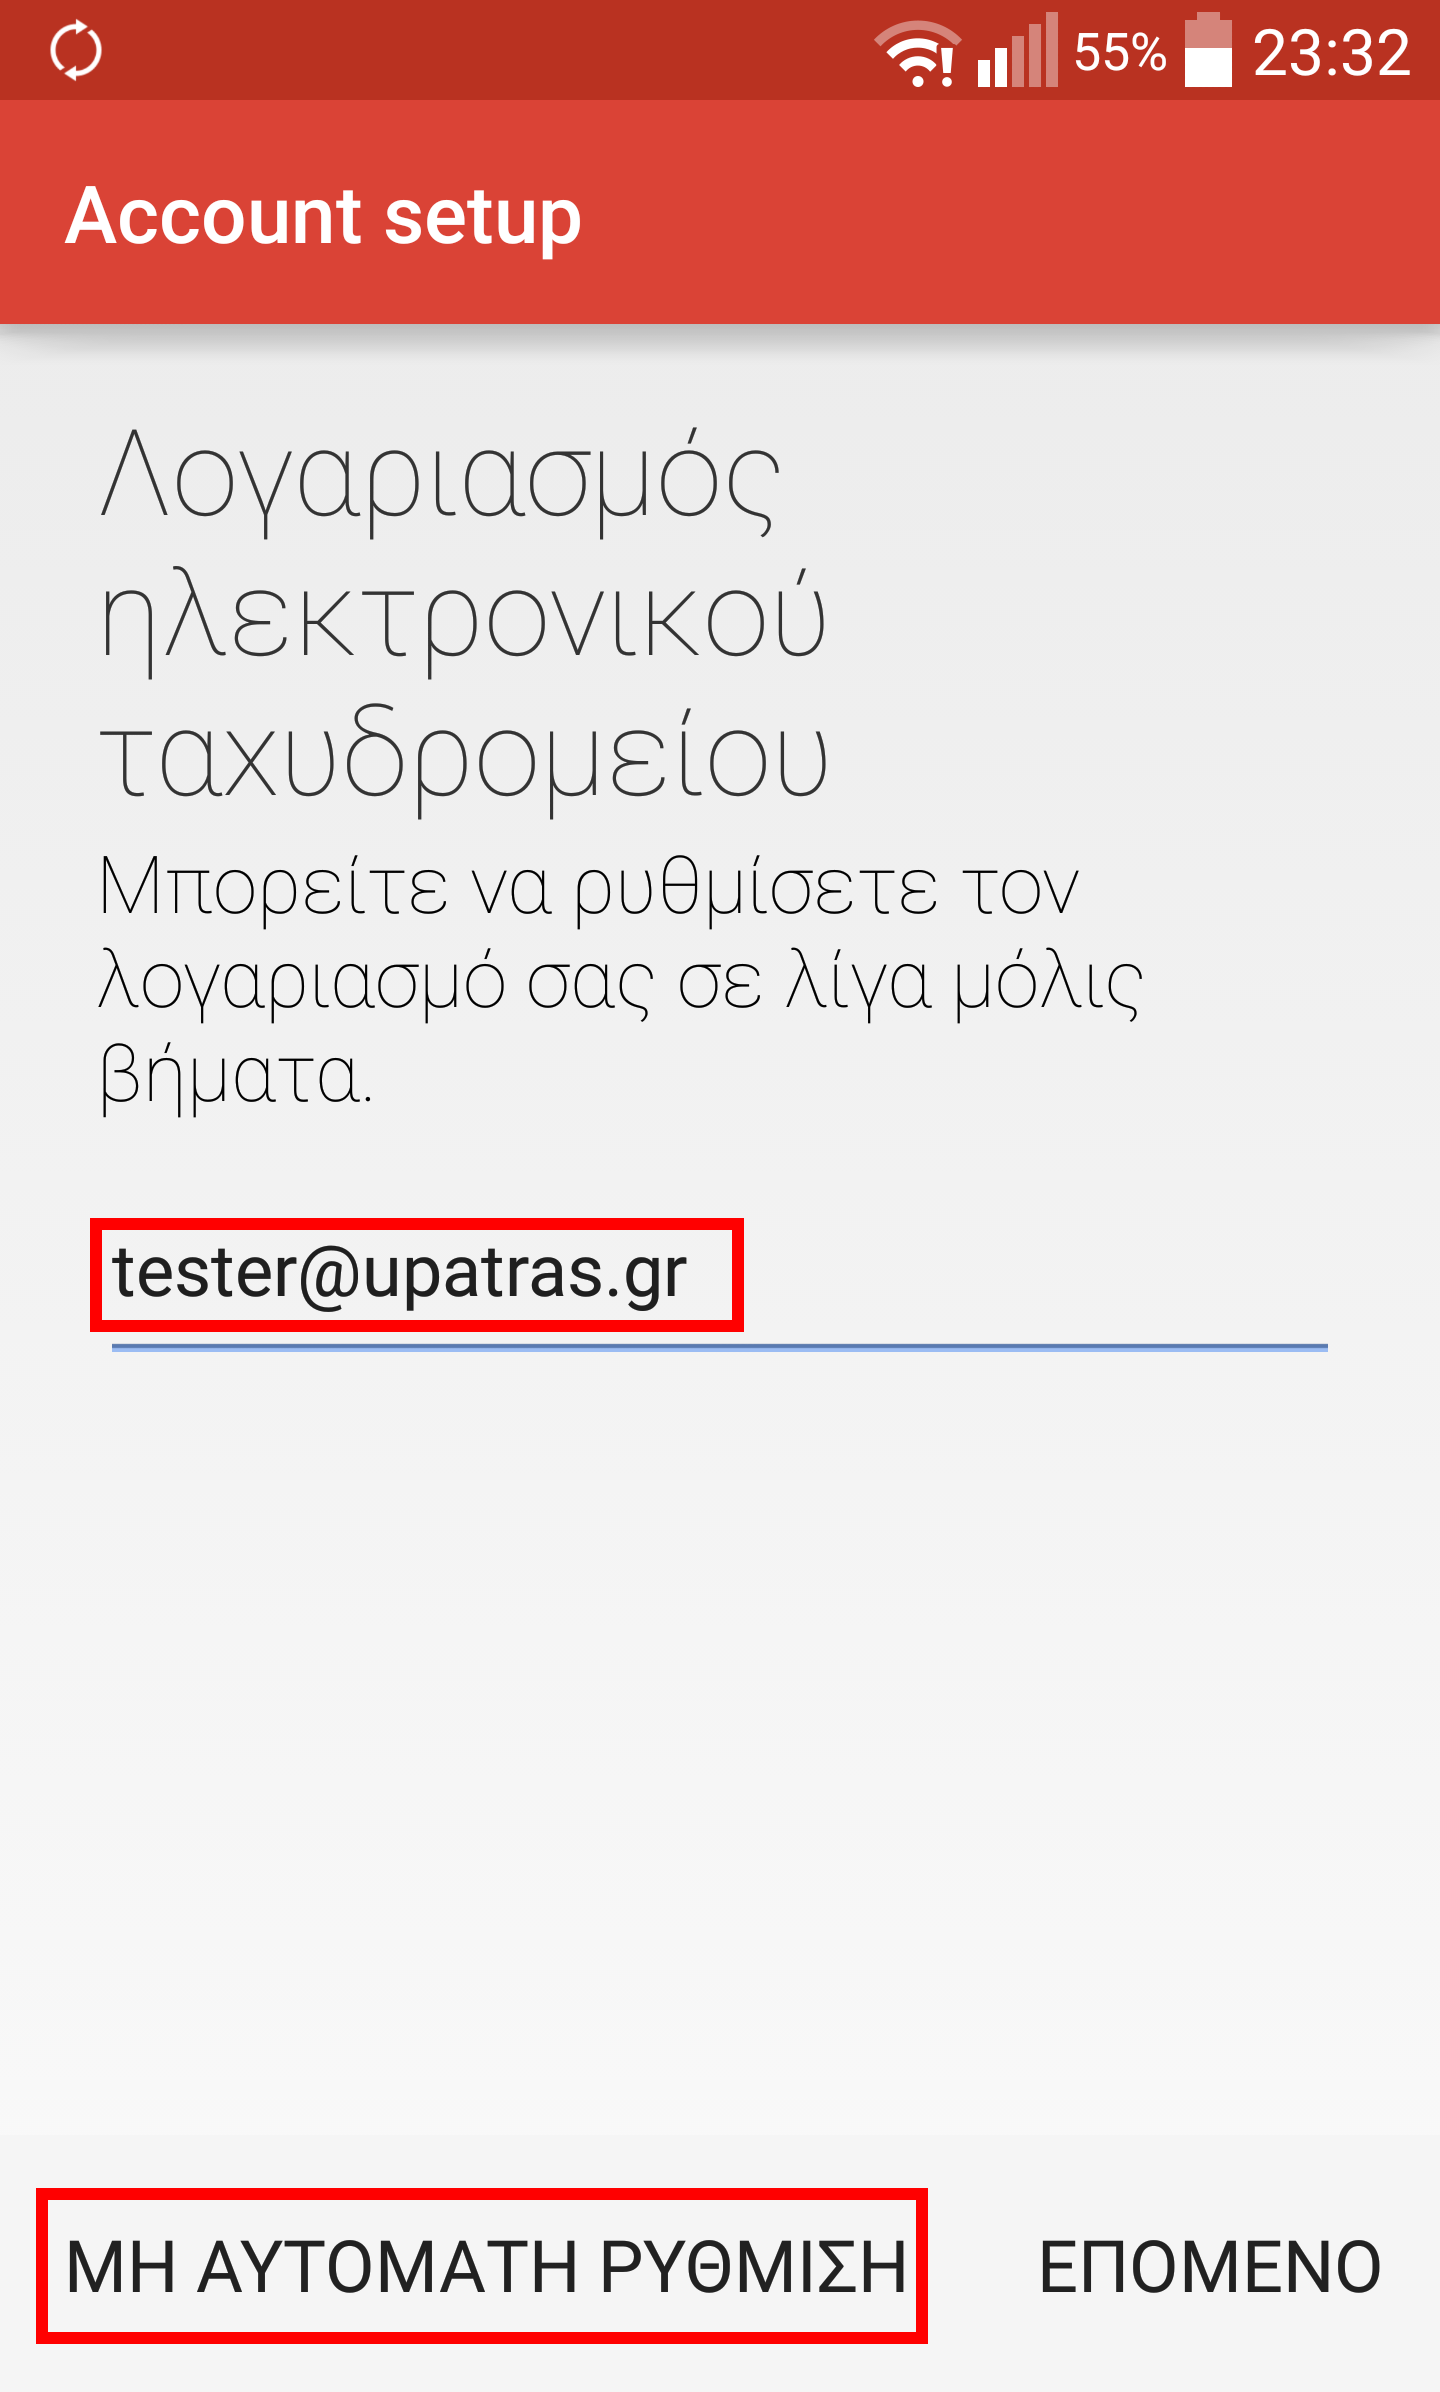Tap the @ character in the email address
Screen dimensions: 1440x2392
click(328, 1275)
